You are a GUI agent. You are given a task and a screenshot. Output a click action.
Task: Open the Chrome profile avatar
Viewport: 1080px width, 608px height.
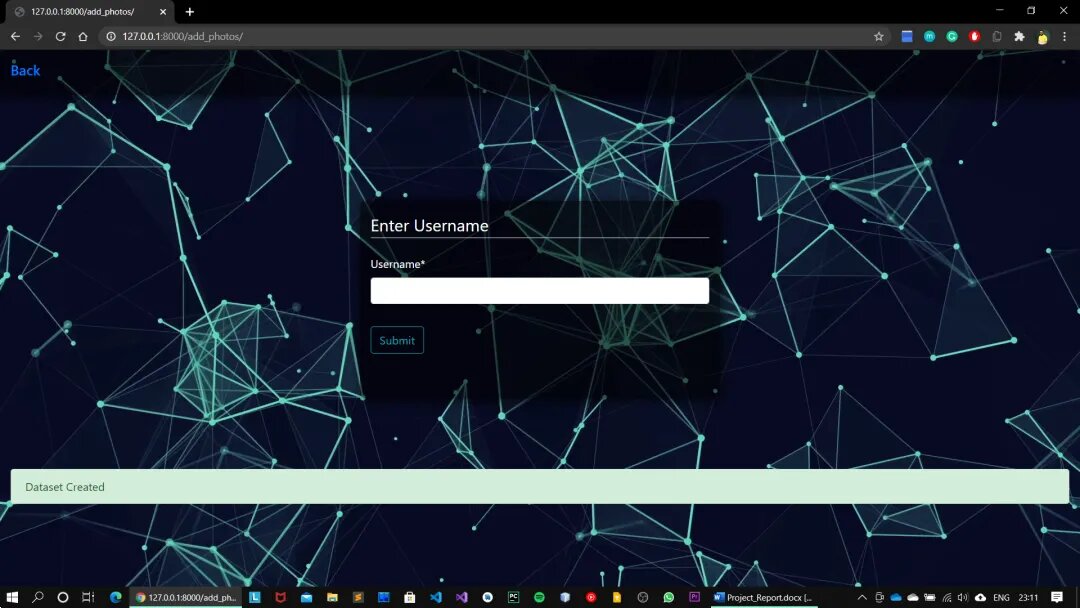tap(1042, 37)
